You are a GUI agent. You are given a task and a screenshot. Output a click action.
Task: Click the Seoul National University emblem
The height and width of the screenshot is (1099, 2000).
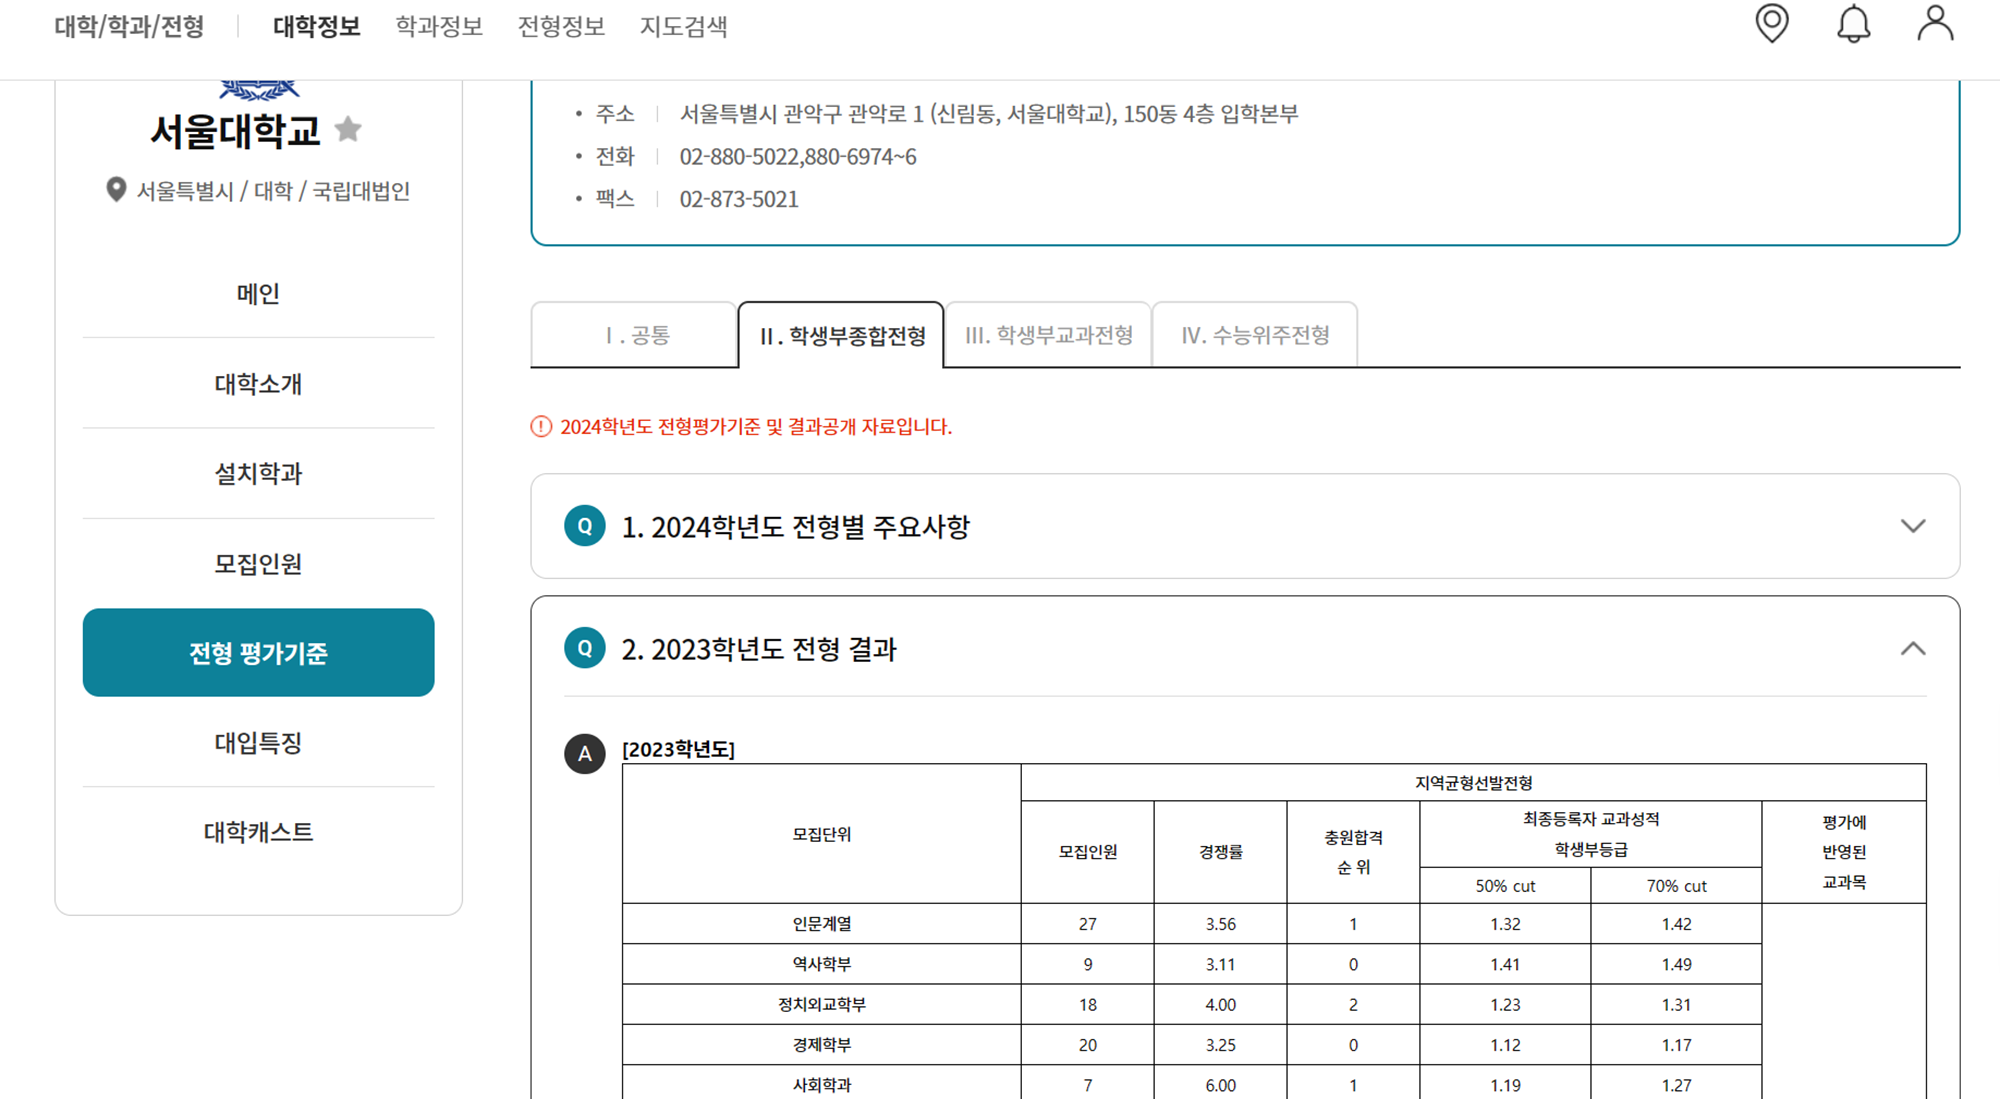coord(259,90)
